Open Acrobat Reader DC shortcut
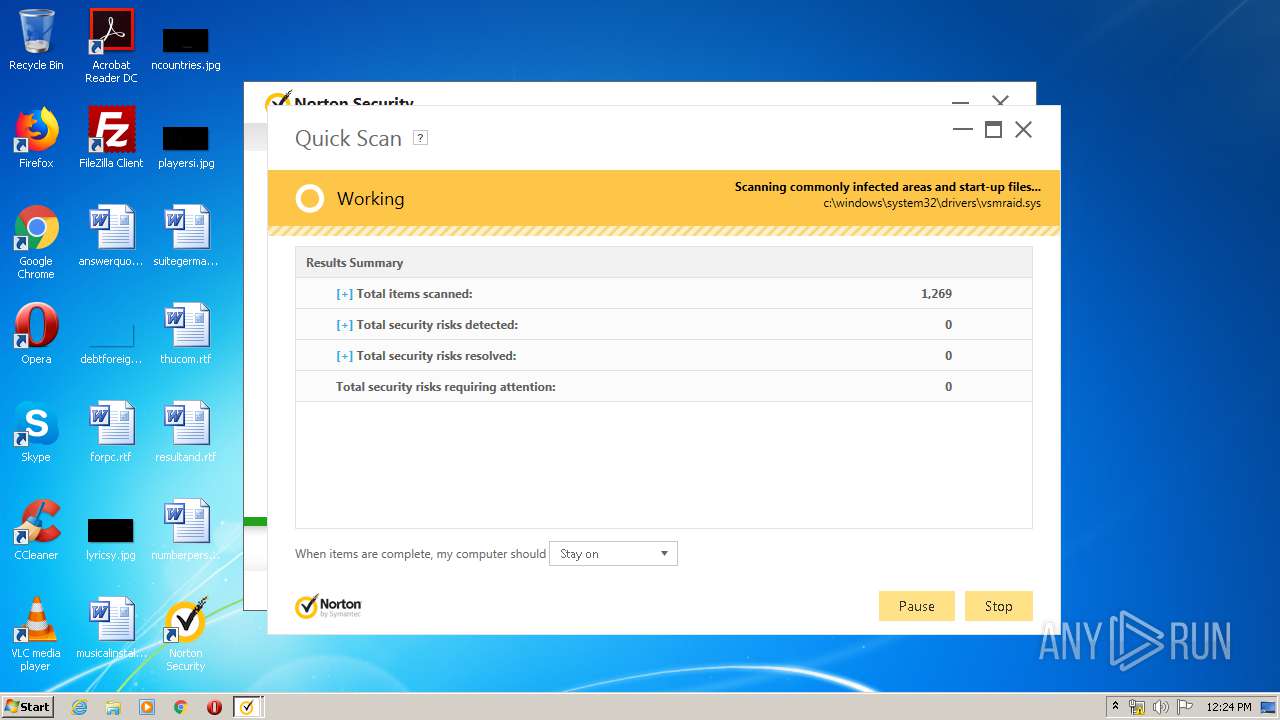 [111, 46]
